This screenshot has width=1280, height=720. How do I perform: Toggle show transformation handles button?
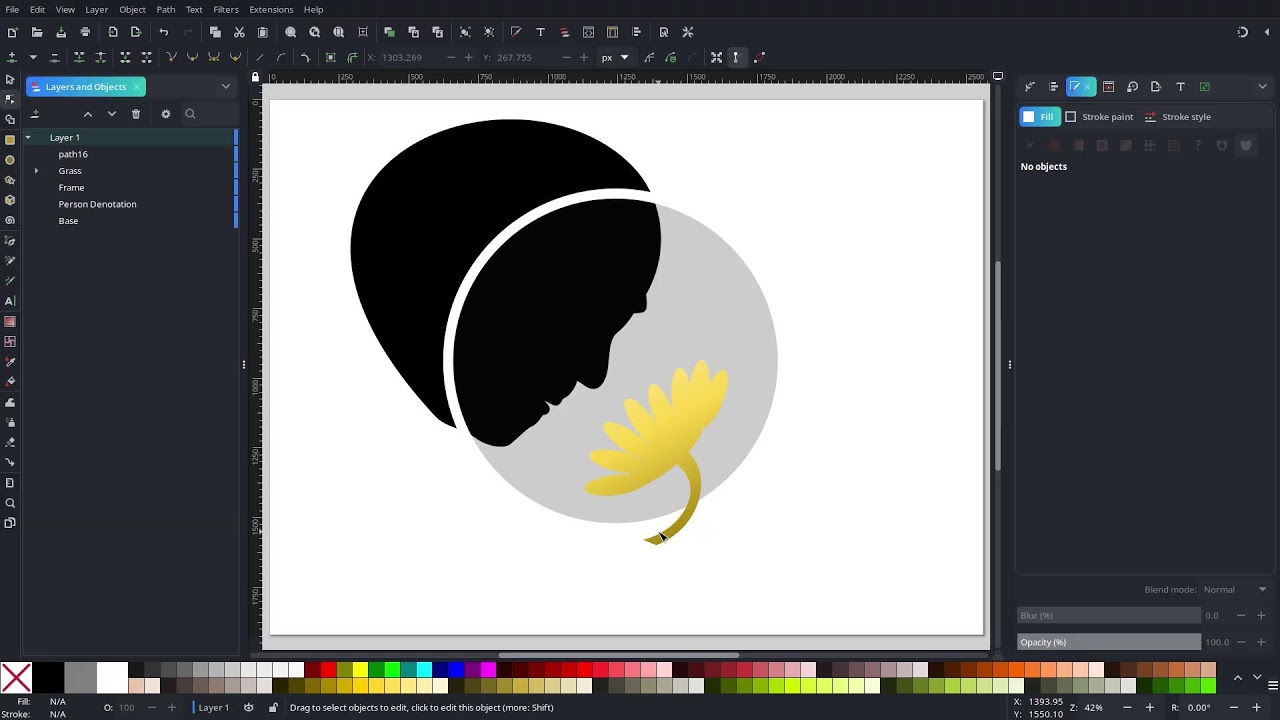pos(716,57)
